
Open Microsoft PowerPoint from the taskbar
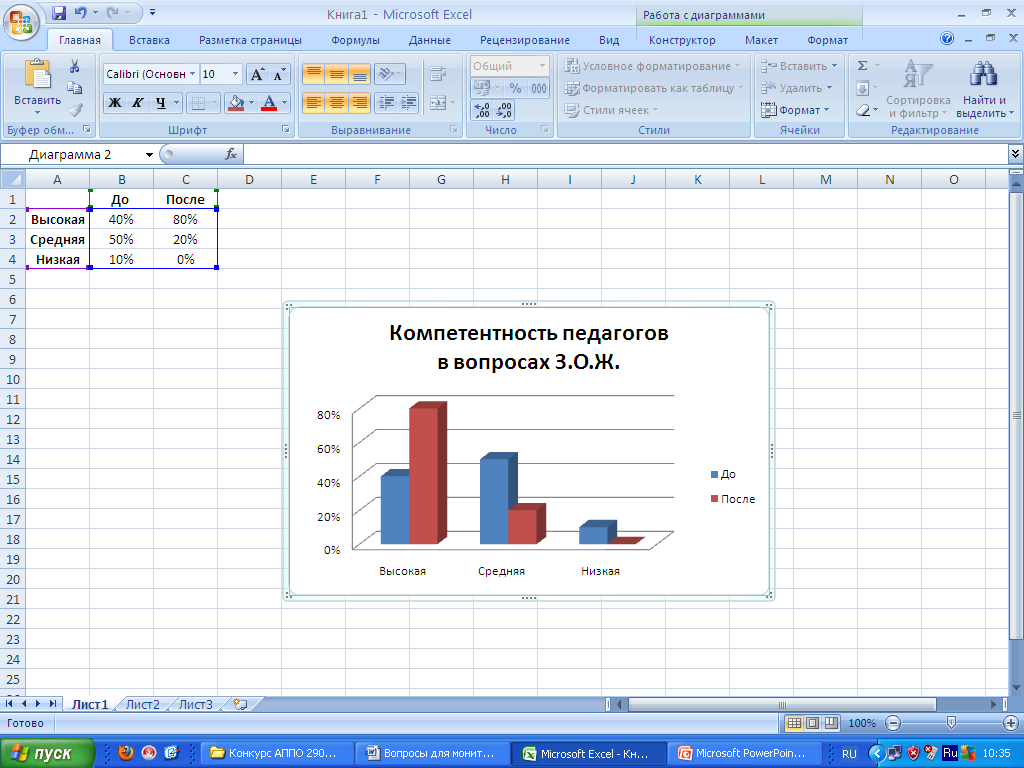[745, 754]
